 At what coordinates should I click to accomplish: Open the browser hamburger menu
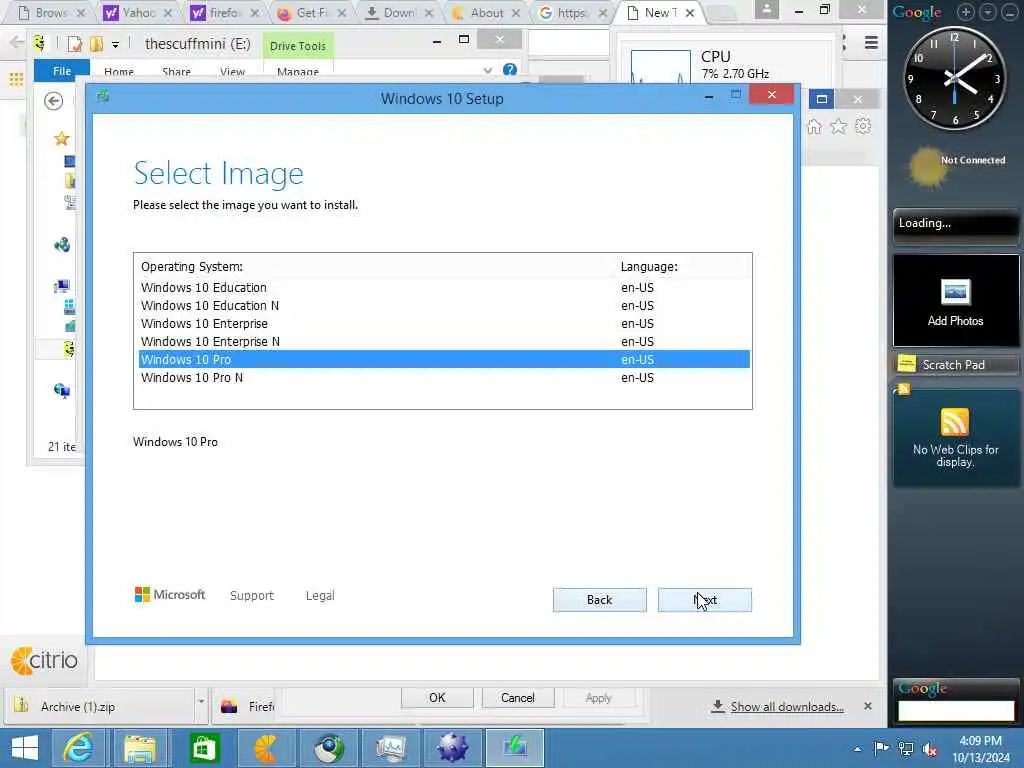click(x=871, y=43)
